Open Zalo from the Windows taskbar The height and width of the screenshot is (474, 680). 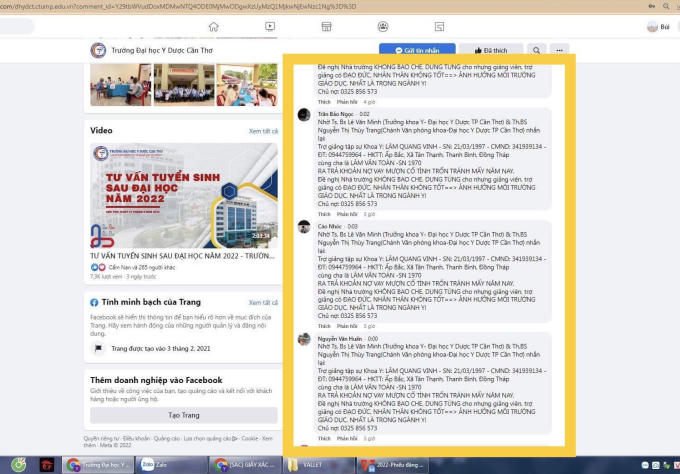[x=152, y=465]
